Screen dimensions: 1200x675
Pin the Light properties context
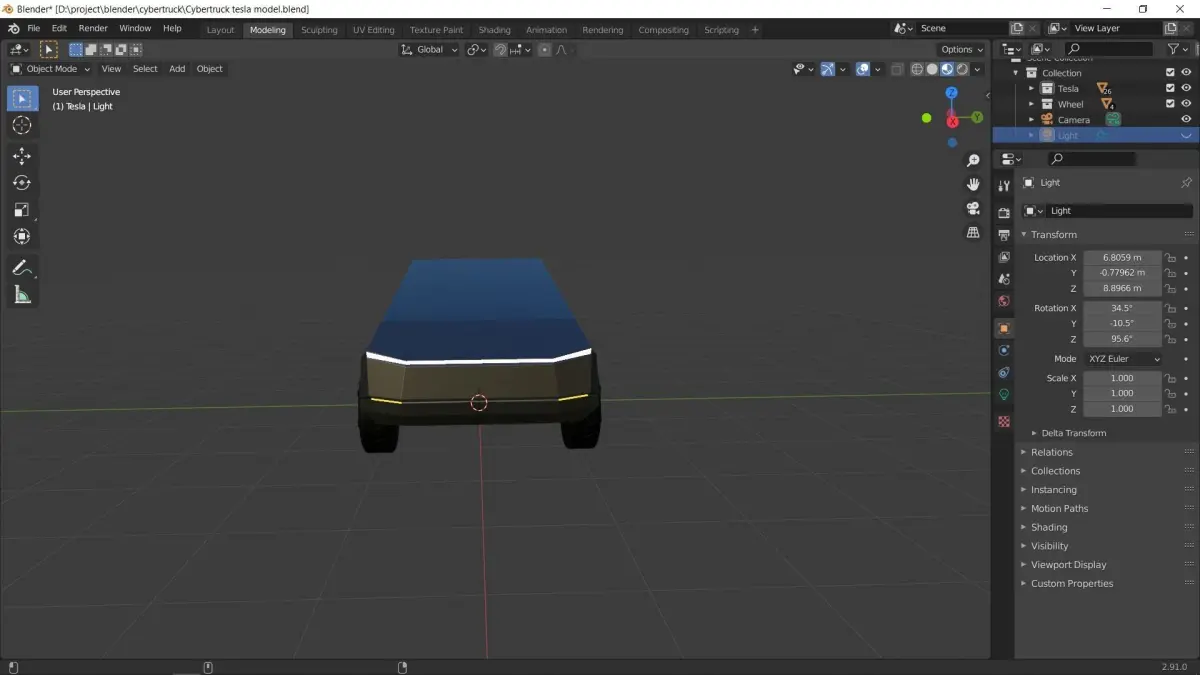(x=1186, y=183)
